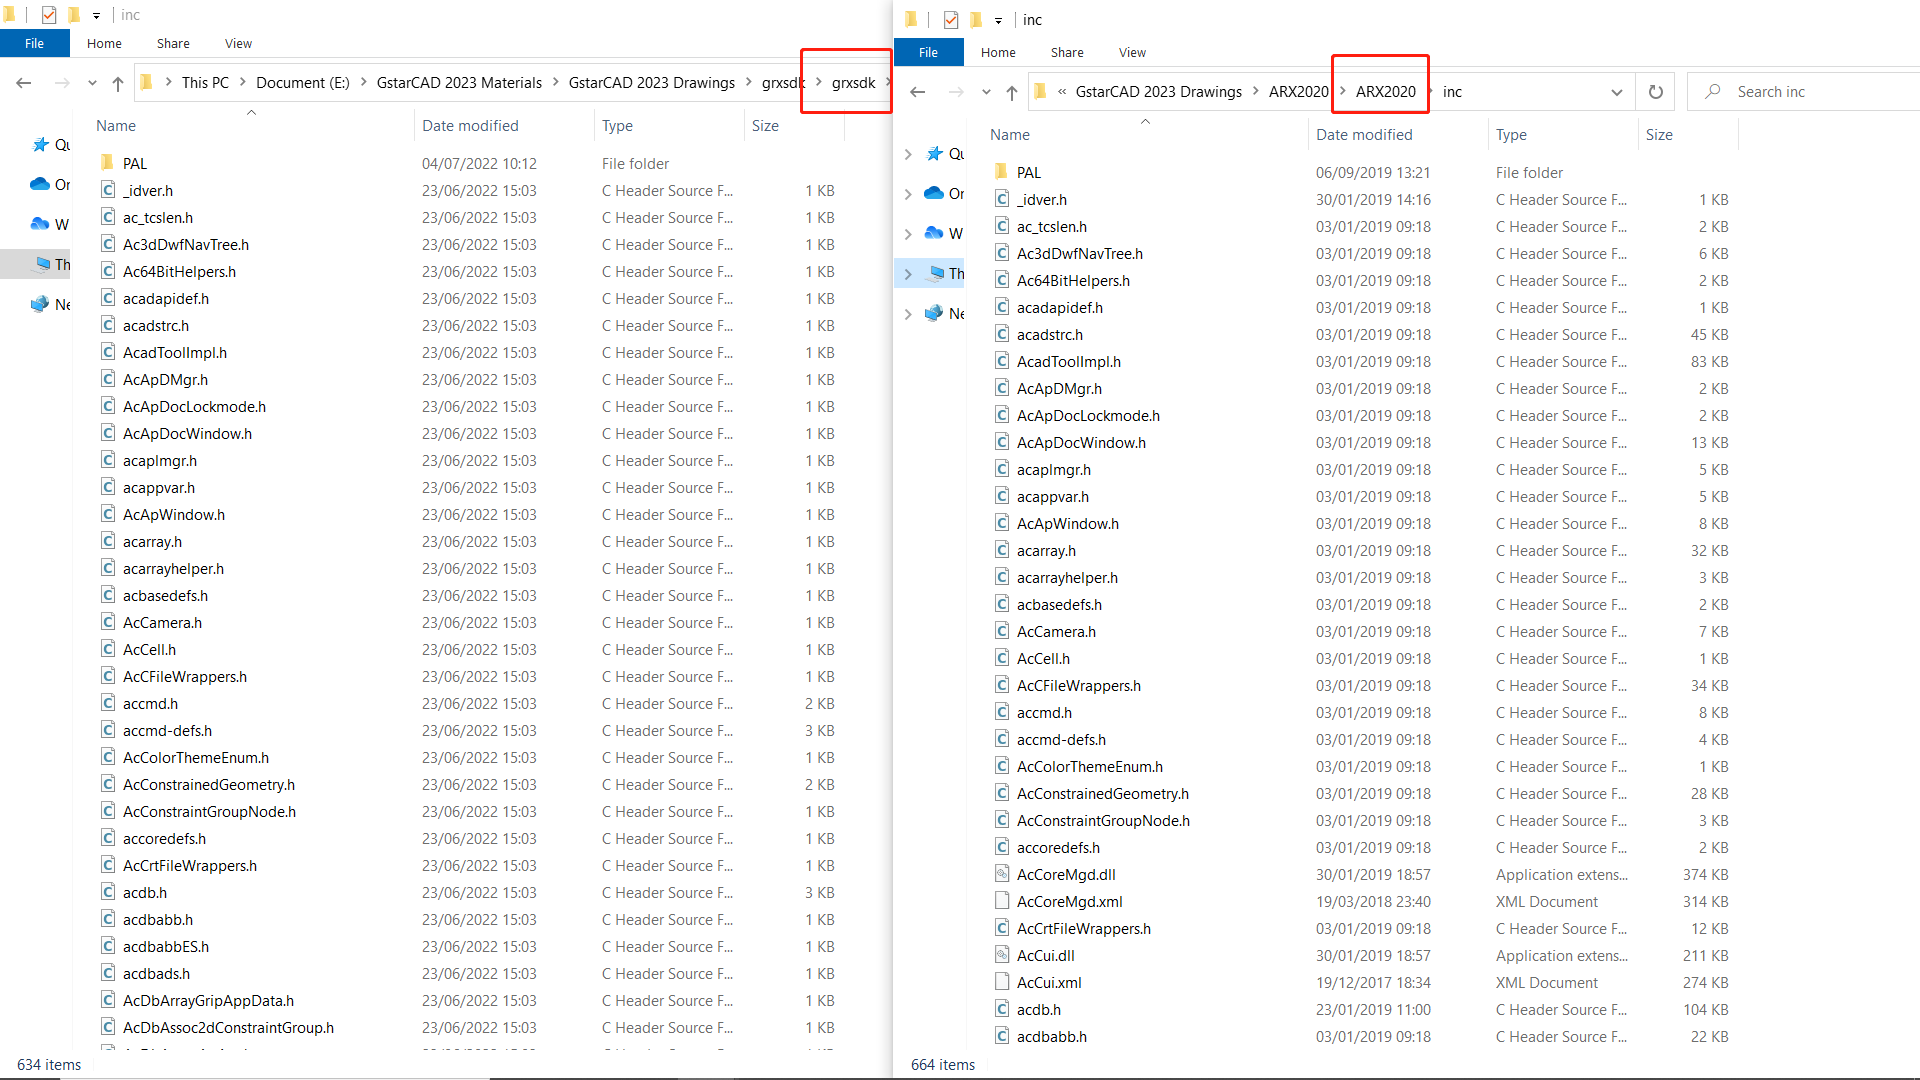Image resolution: width=1920 pixels, height=1080 pixels.
Task: Select AcCoreMgd.dll file icon
Action: [x=1002, y=874]
